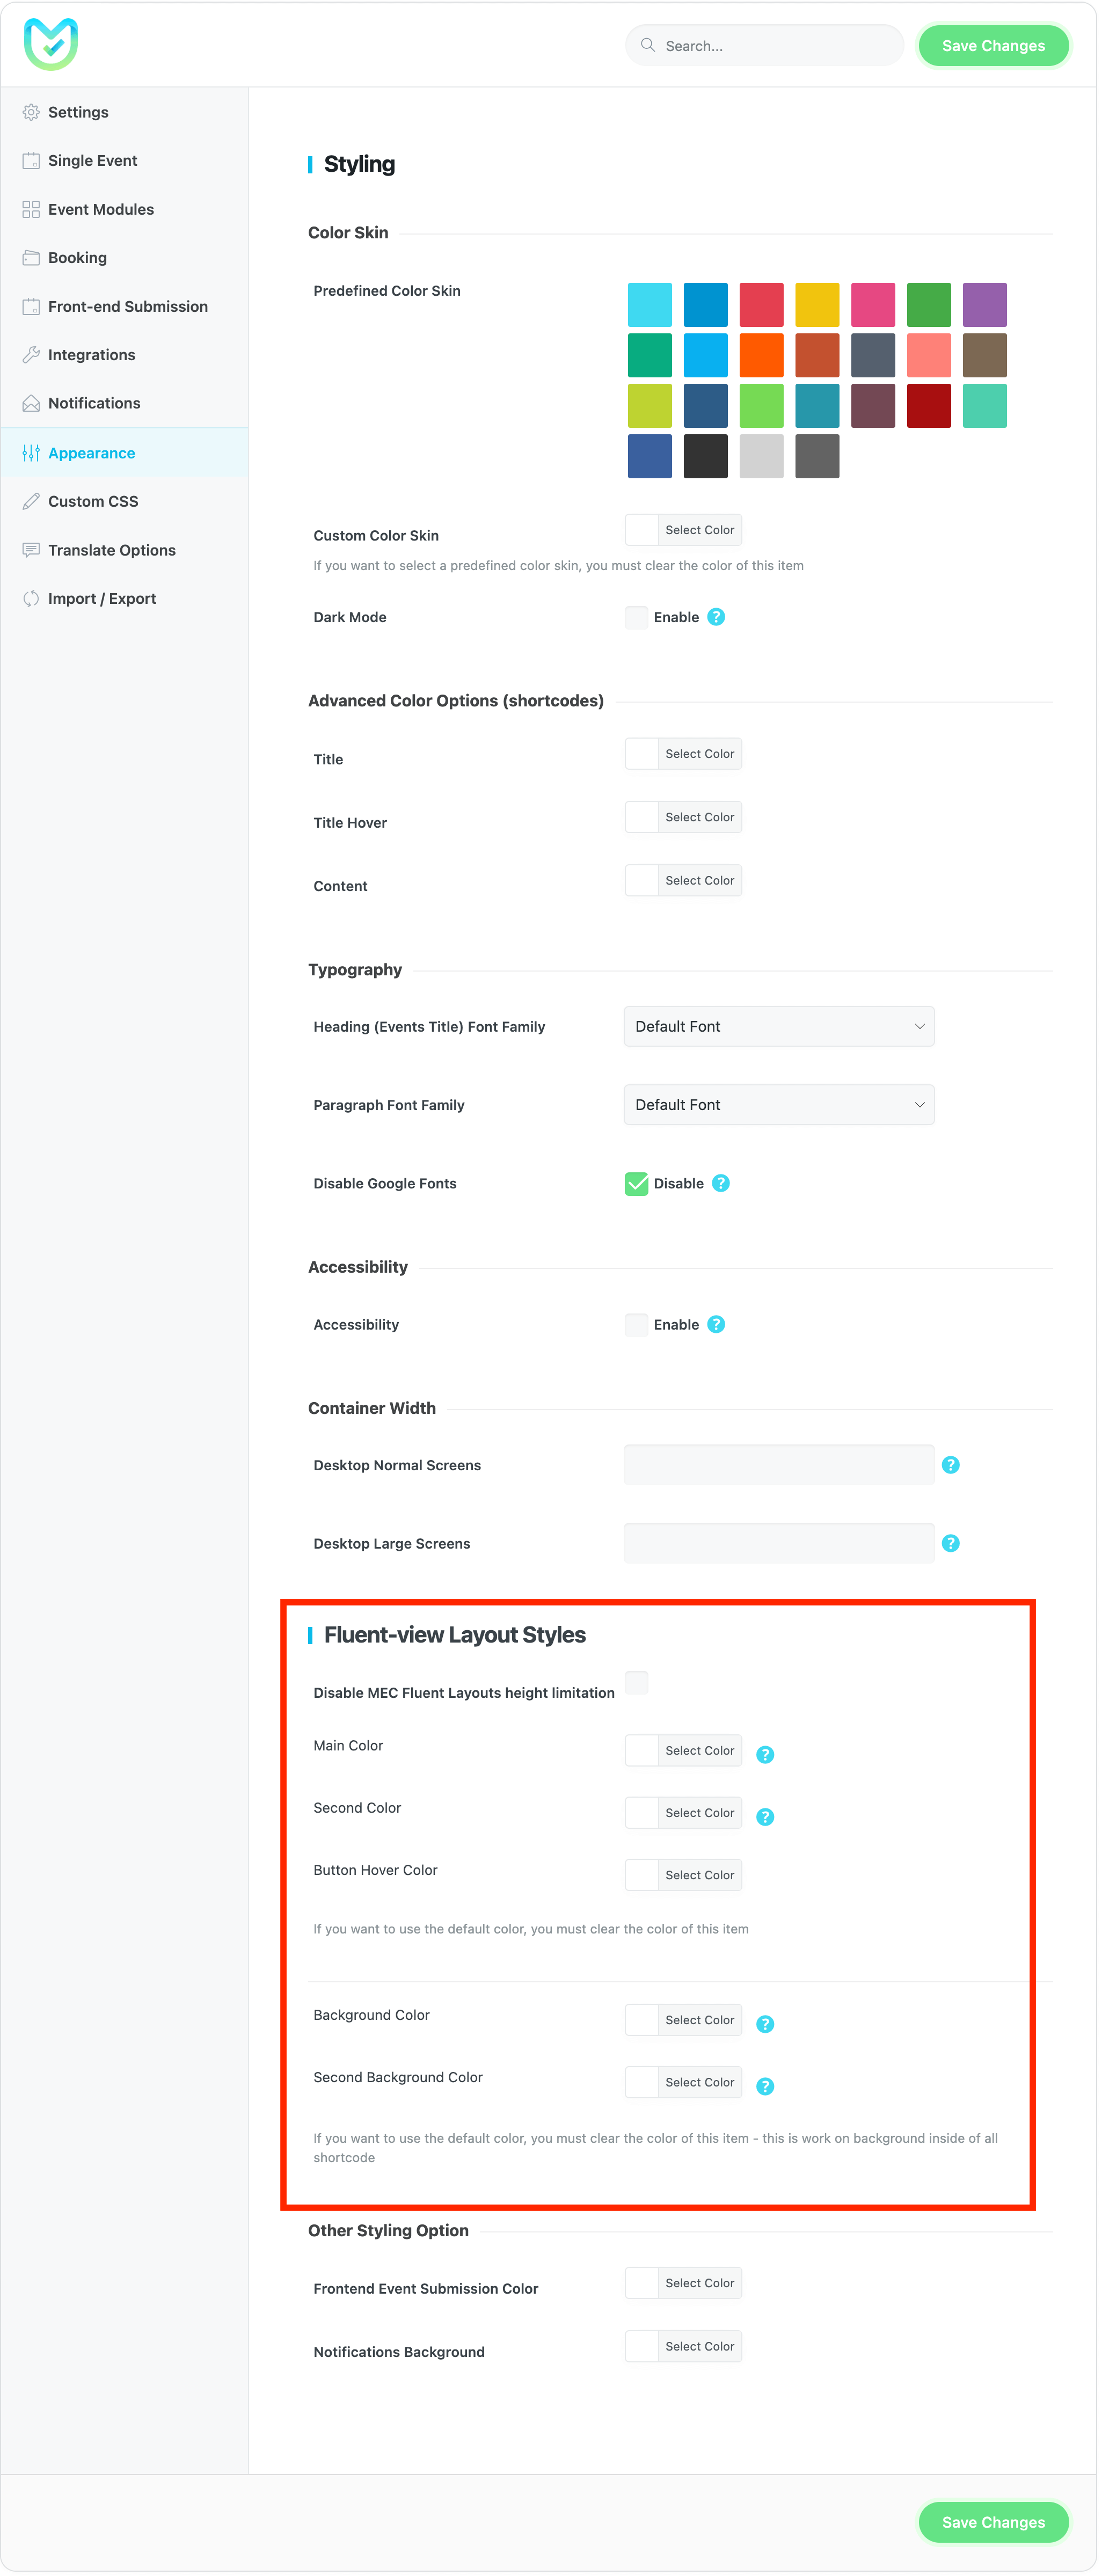Click the Main Color help icon
The width and height of the screenshot is (1102, 2576).
coord(765,1754)
